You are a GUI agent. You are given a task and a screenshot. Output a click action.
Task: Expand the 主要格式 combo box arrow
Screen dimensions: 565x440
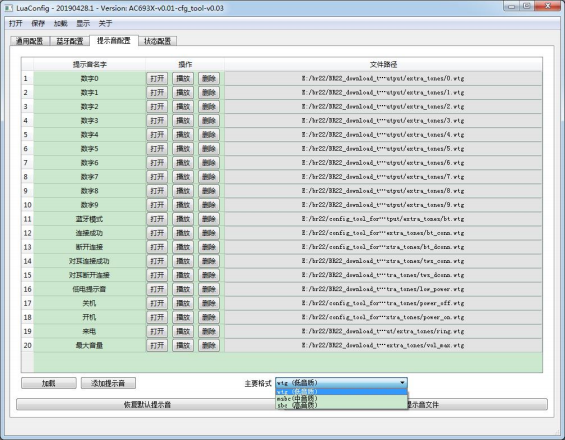tap(402, 383)
